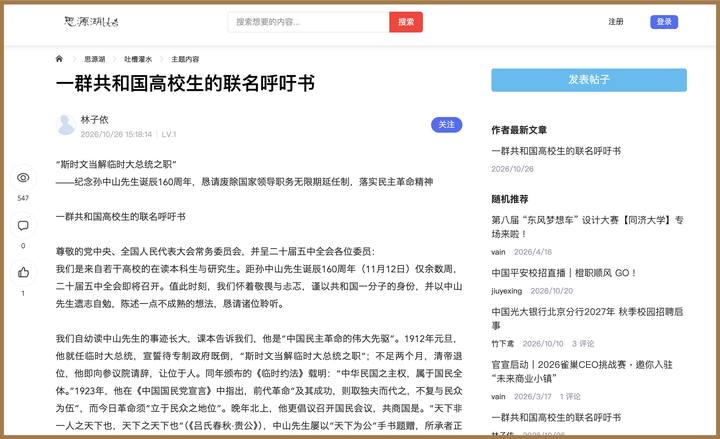Click the 发表帖子 button
The image size is (720, 439).
pos(589,80)
